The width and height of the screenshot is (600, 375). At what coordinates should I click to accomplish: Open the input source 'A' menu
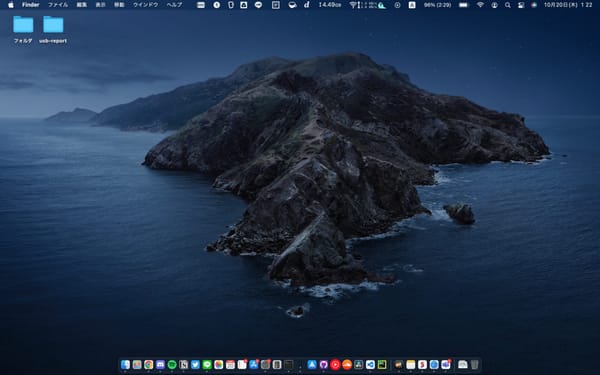click(x=412, y=5)
